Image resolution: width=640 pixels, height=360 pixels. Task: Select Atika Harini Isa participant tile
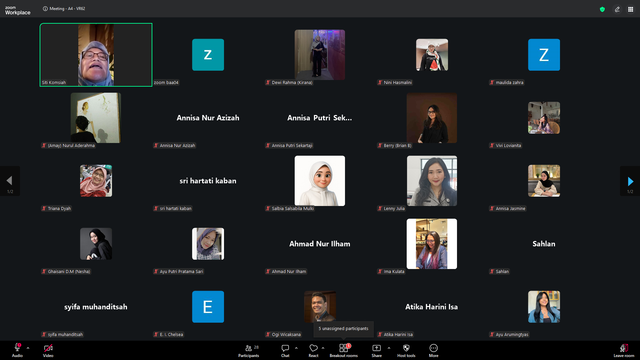(432, 307)
